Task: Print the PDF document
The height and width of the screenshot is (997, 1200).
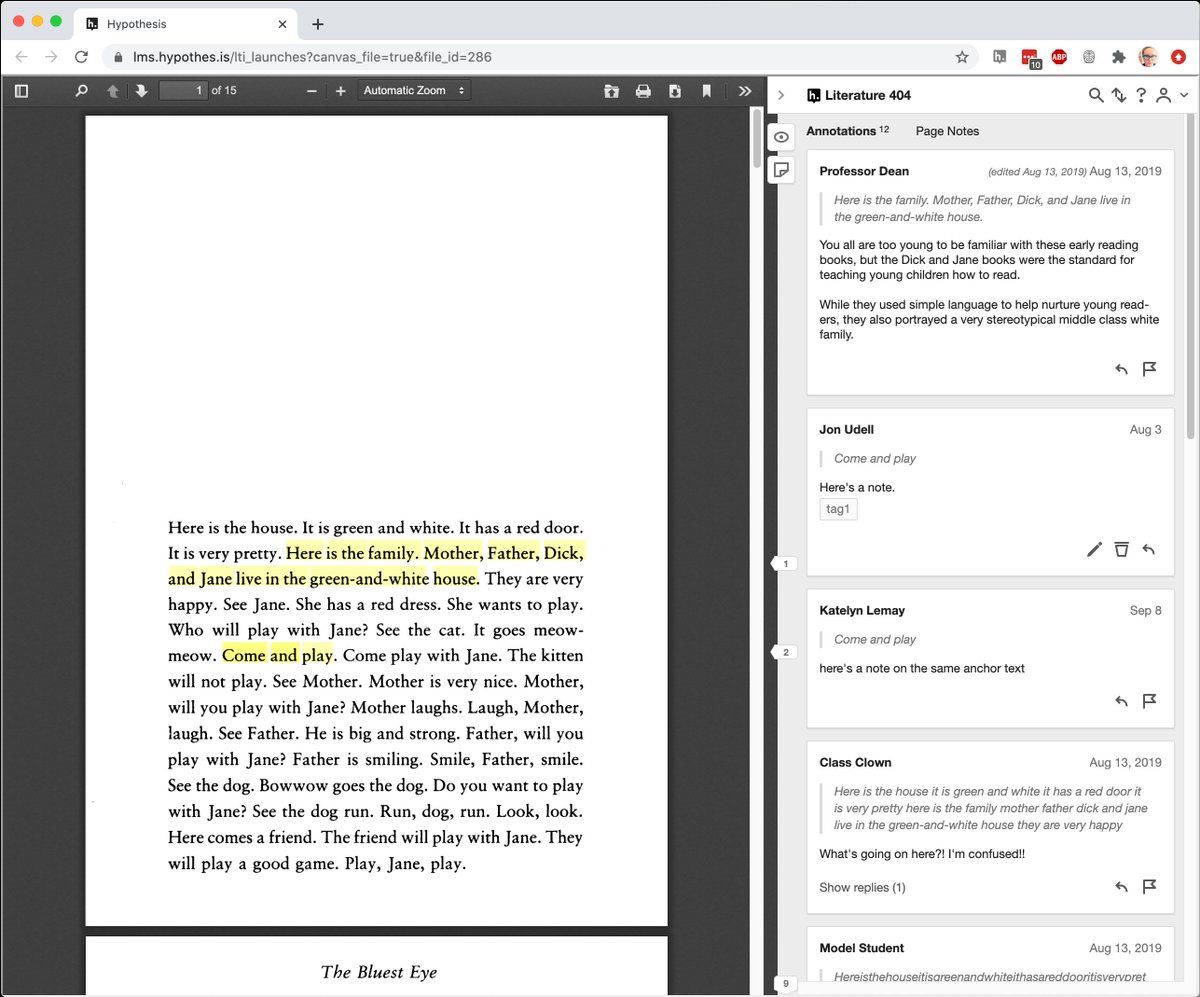Action: point(643,91)
